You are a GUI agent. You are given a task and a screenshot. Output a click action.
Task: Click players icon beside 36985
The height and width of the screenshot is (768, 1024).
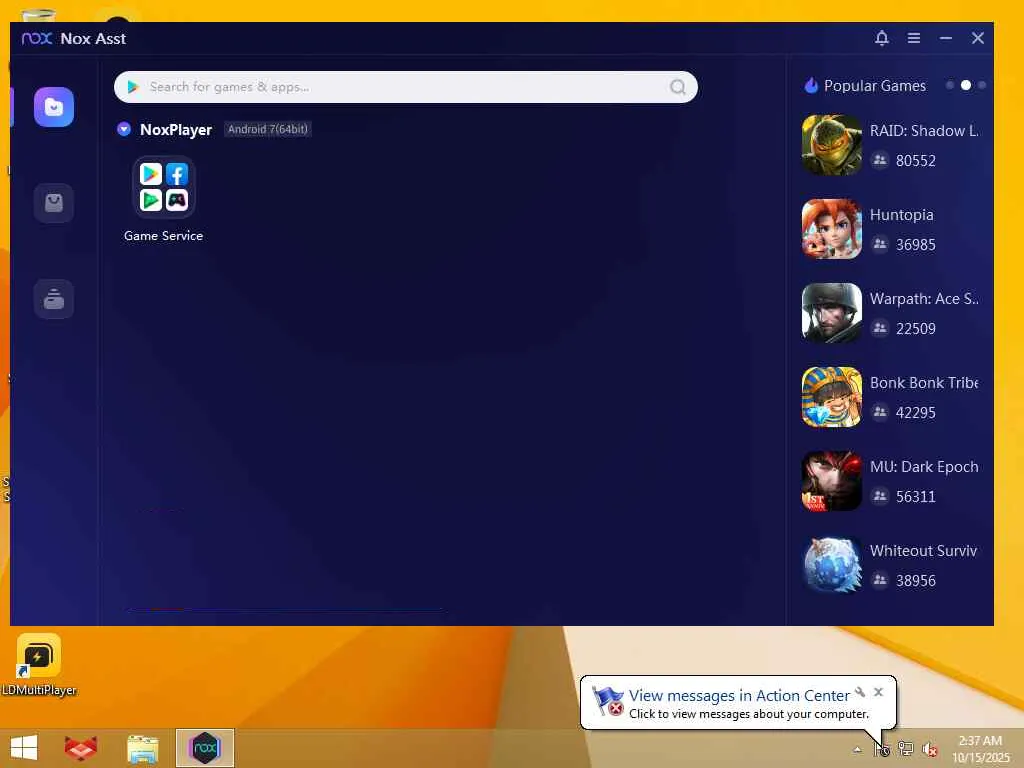click(x=880, y=244)
